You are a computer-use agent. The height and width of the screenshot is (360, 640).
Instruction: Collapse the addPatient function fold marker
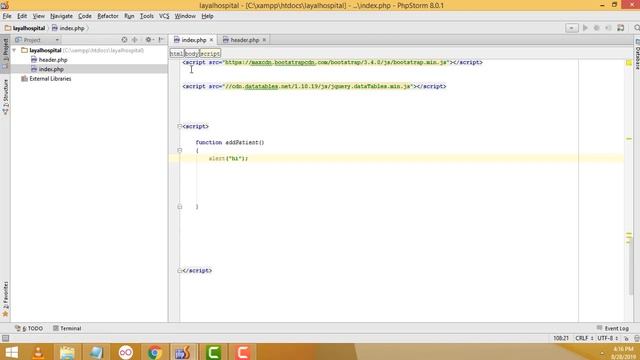(x=180, y=151)
